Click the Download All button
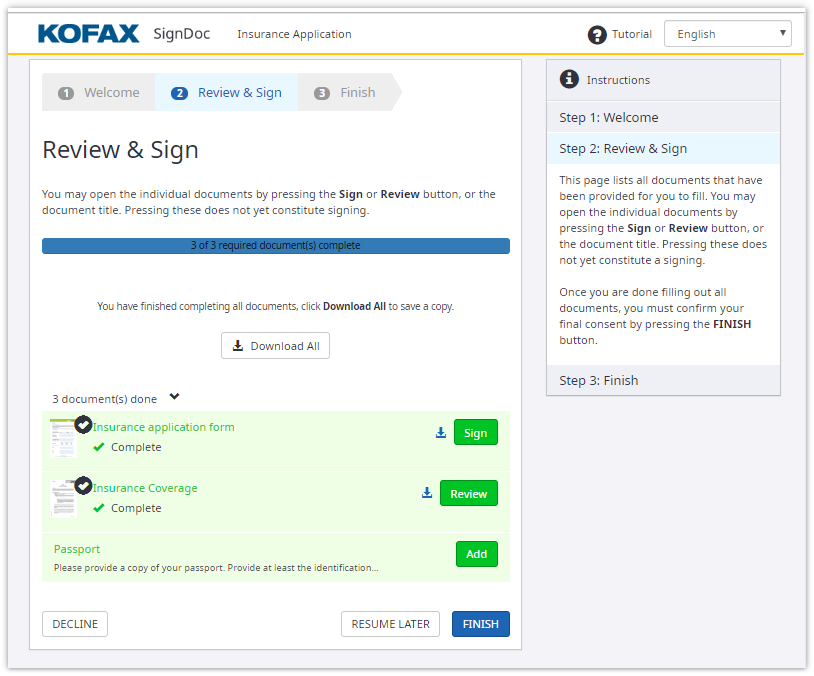Image resolution: width=814 pixels, height=676 pixels. point(275,346)
